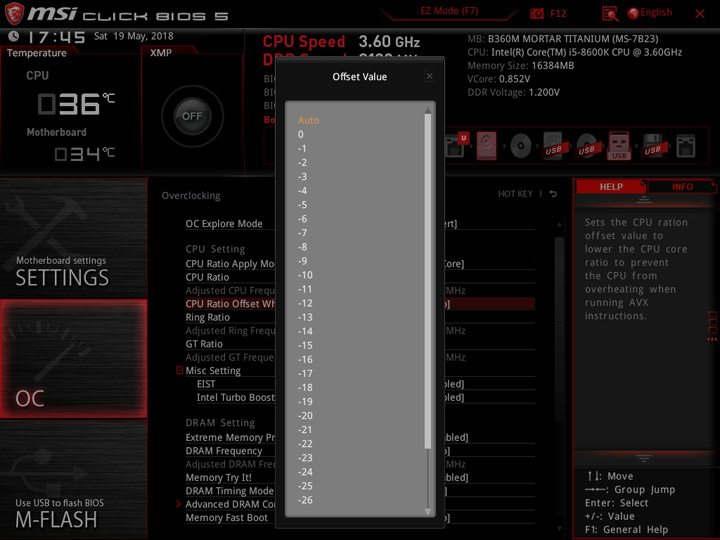720x540 pixels.
Task: Pick offset value -22
Action: tap(305, 444)
